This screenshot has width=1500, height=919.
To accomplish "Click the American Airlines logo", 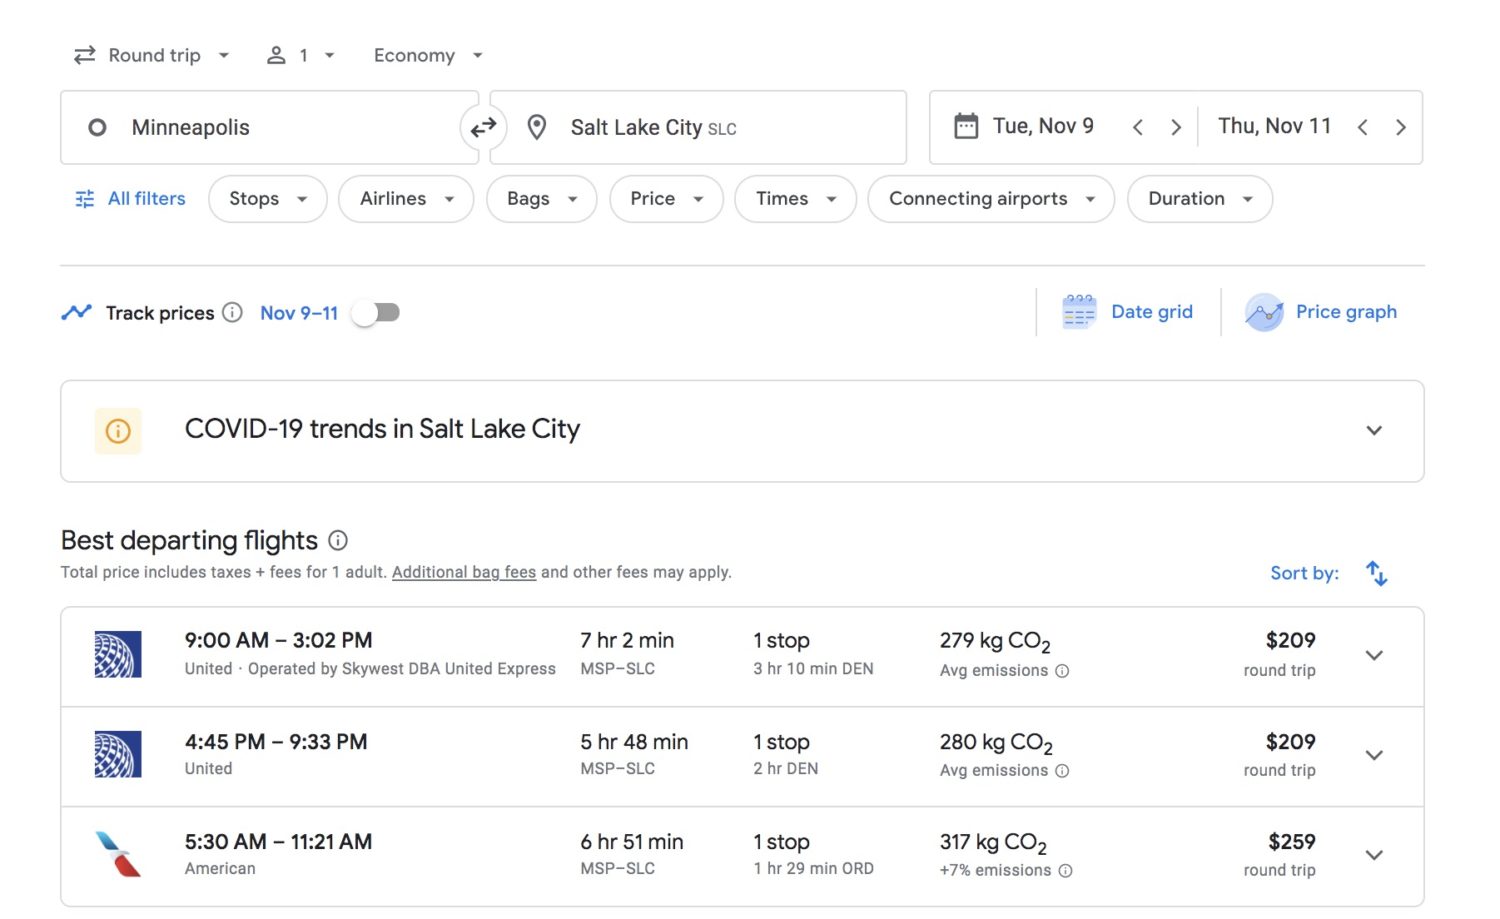I will coord(117,855).
